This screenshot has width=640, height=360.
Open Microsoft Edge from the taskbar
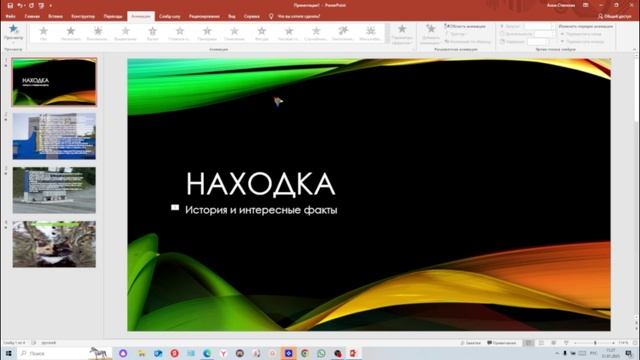[x=207, y=353]
